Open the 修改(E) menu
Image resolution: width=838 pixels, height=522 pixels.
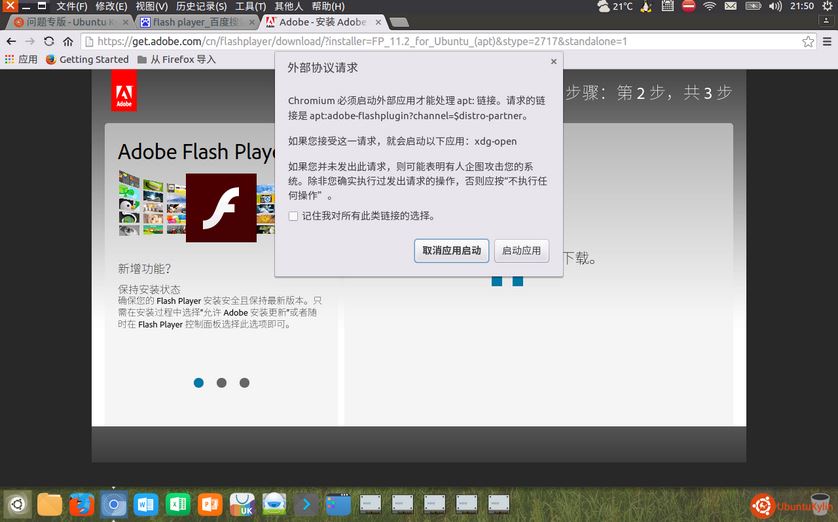(111, 6)
